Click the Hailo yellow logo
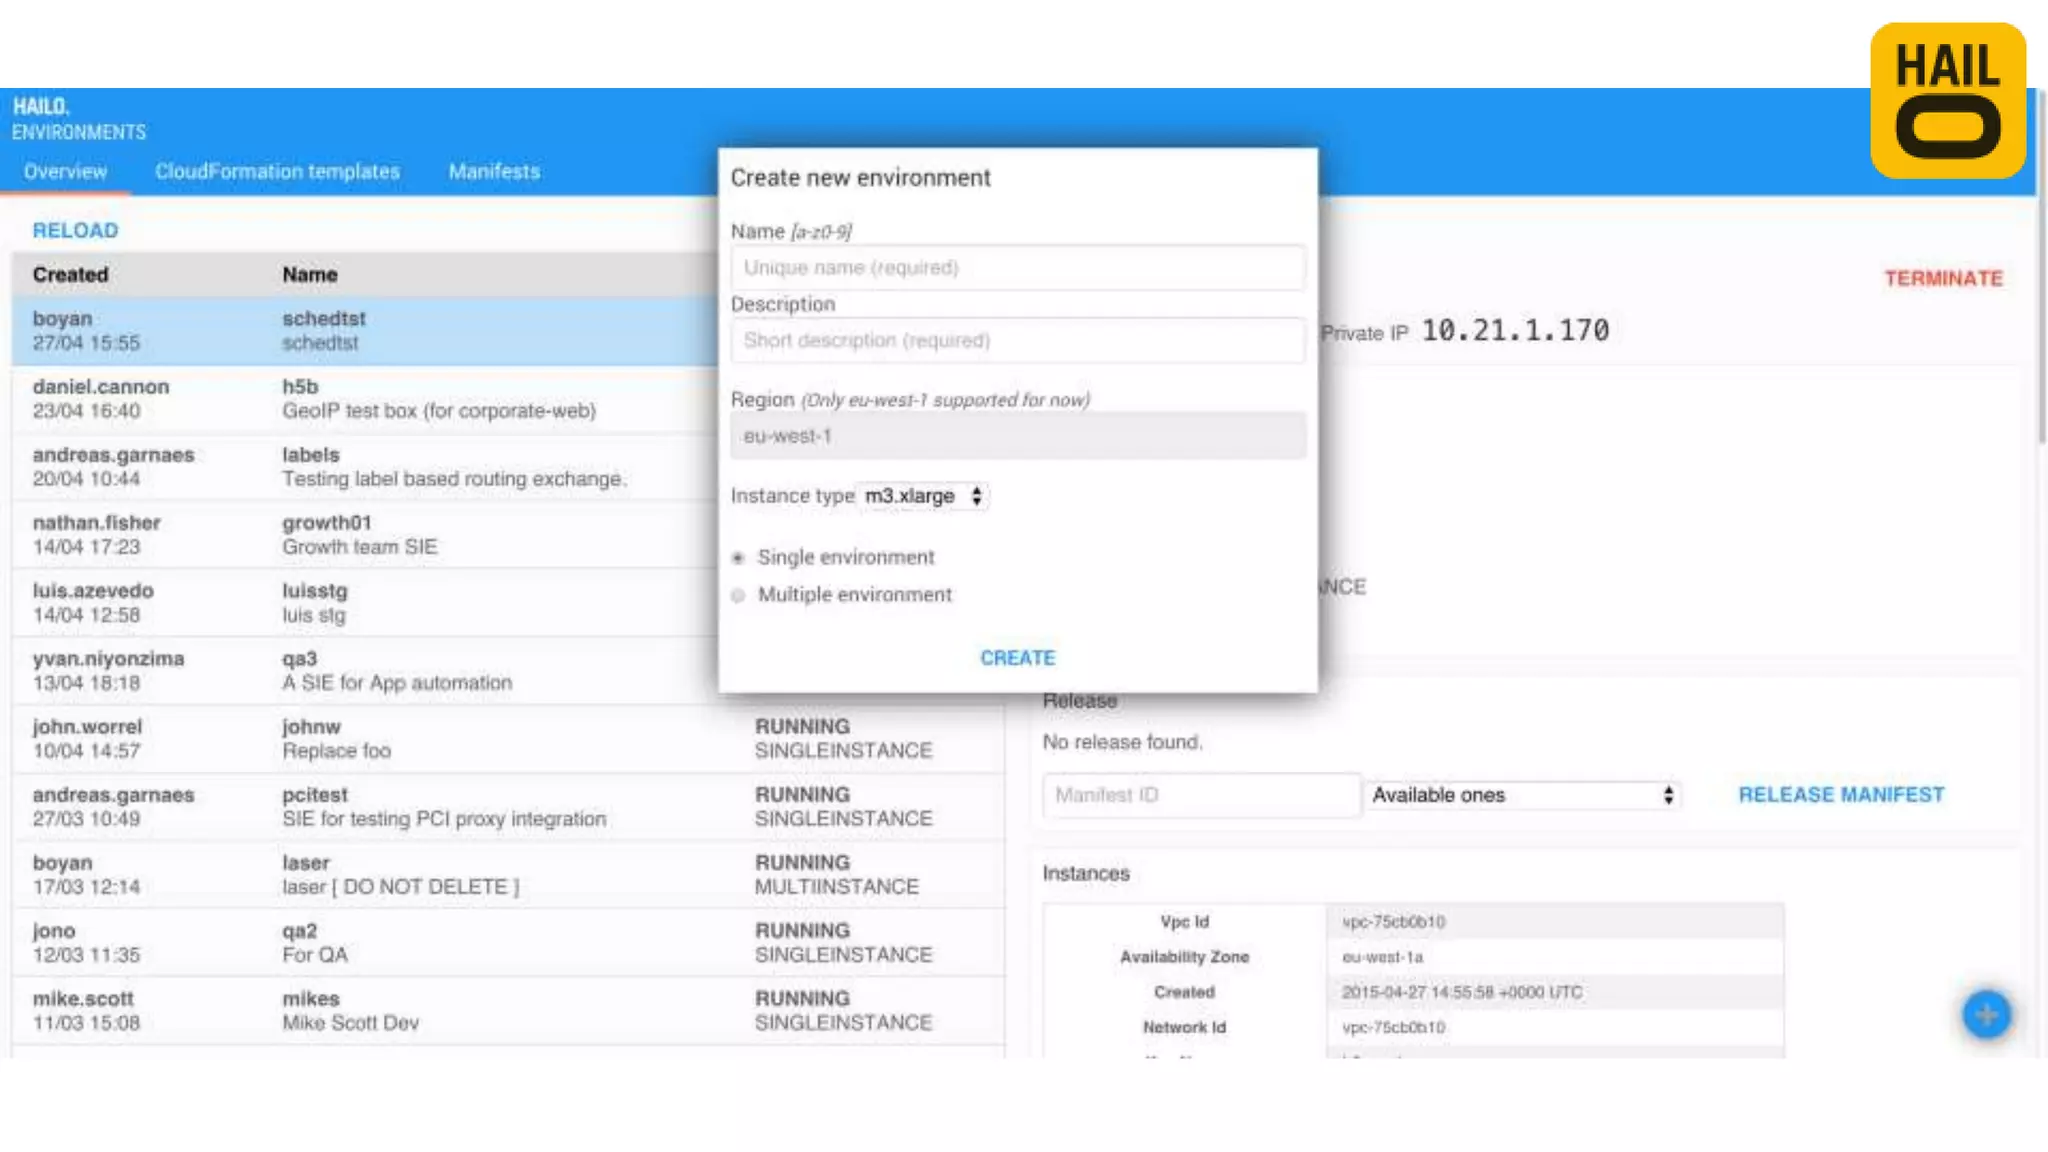The height and width of the screenshot is (1152, 2048). coord(1947,101)
